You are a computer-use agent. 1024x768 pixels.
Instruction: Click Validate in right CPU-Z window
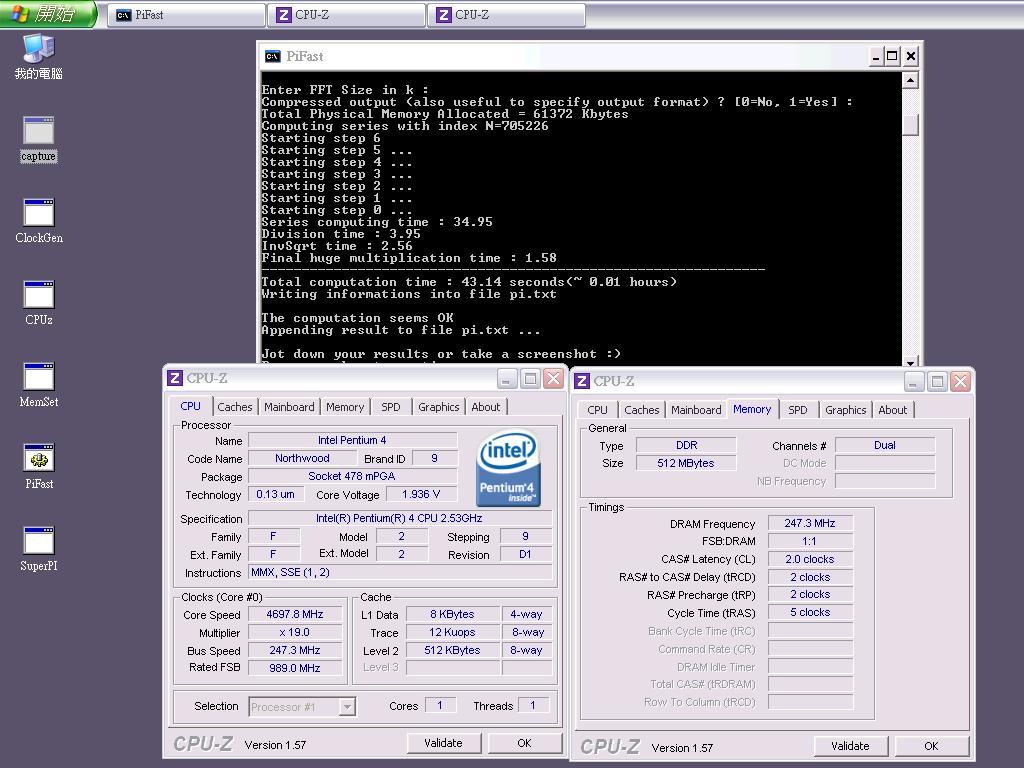(850, 746)
